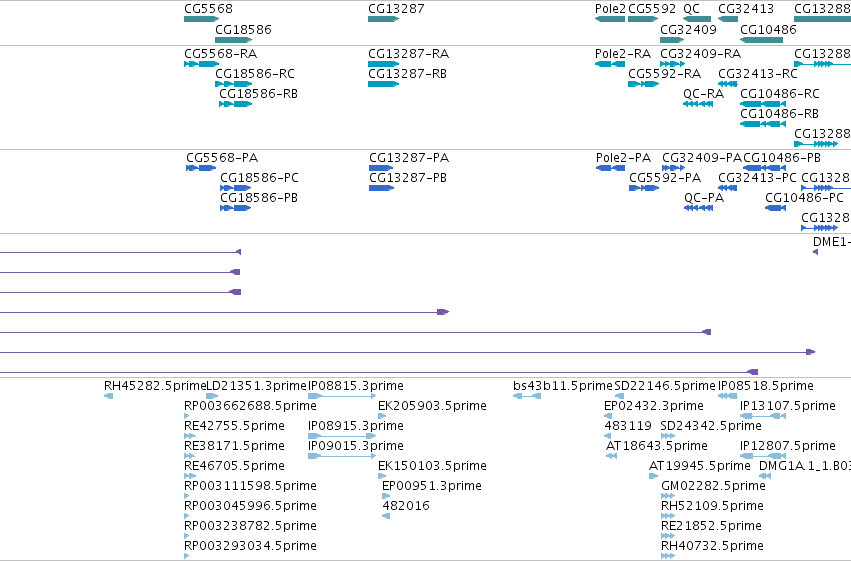This screenshot has width=851, height=561.
Task: Select EST EK205903.5prime
Action: click(x=382, y=416)
